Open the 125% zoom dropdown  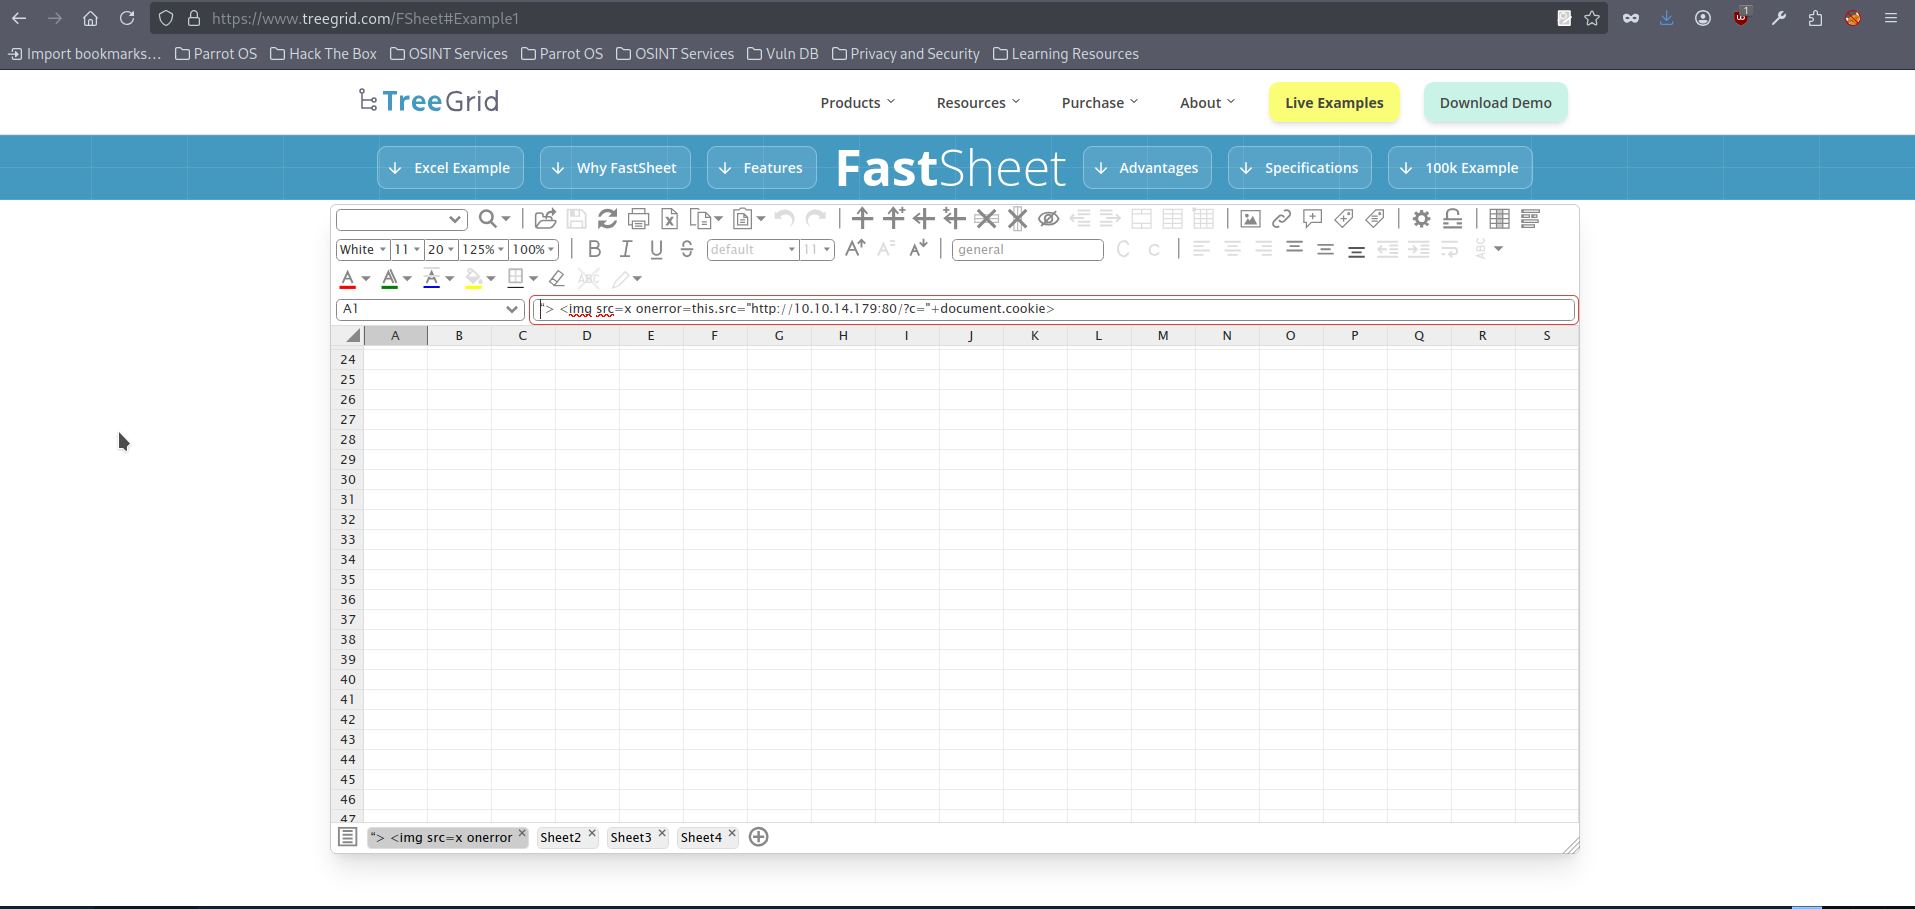coord(483,249)
